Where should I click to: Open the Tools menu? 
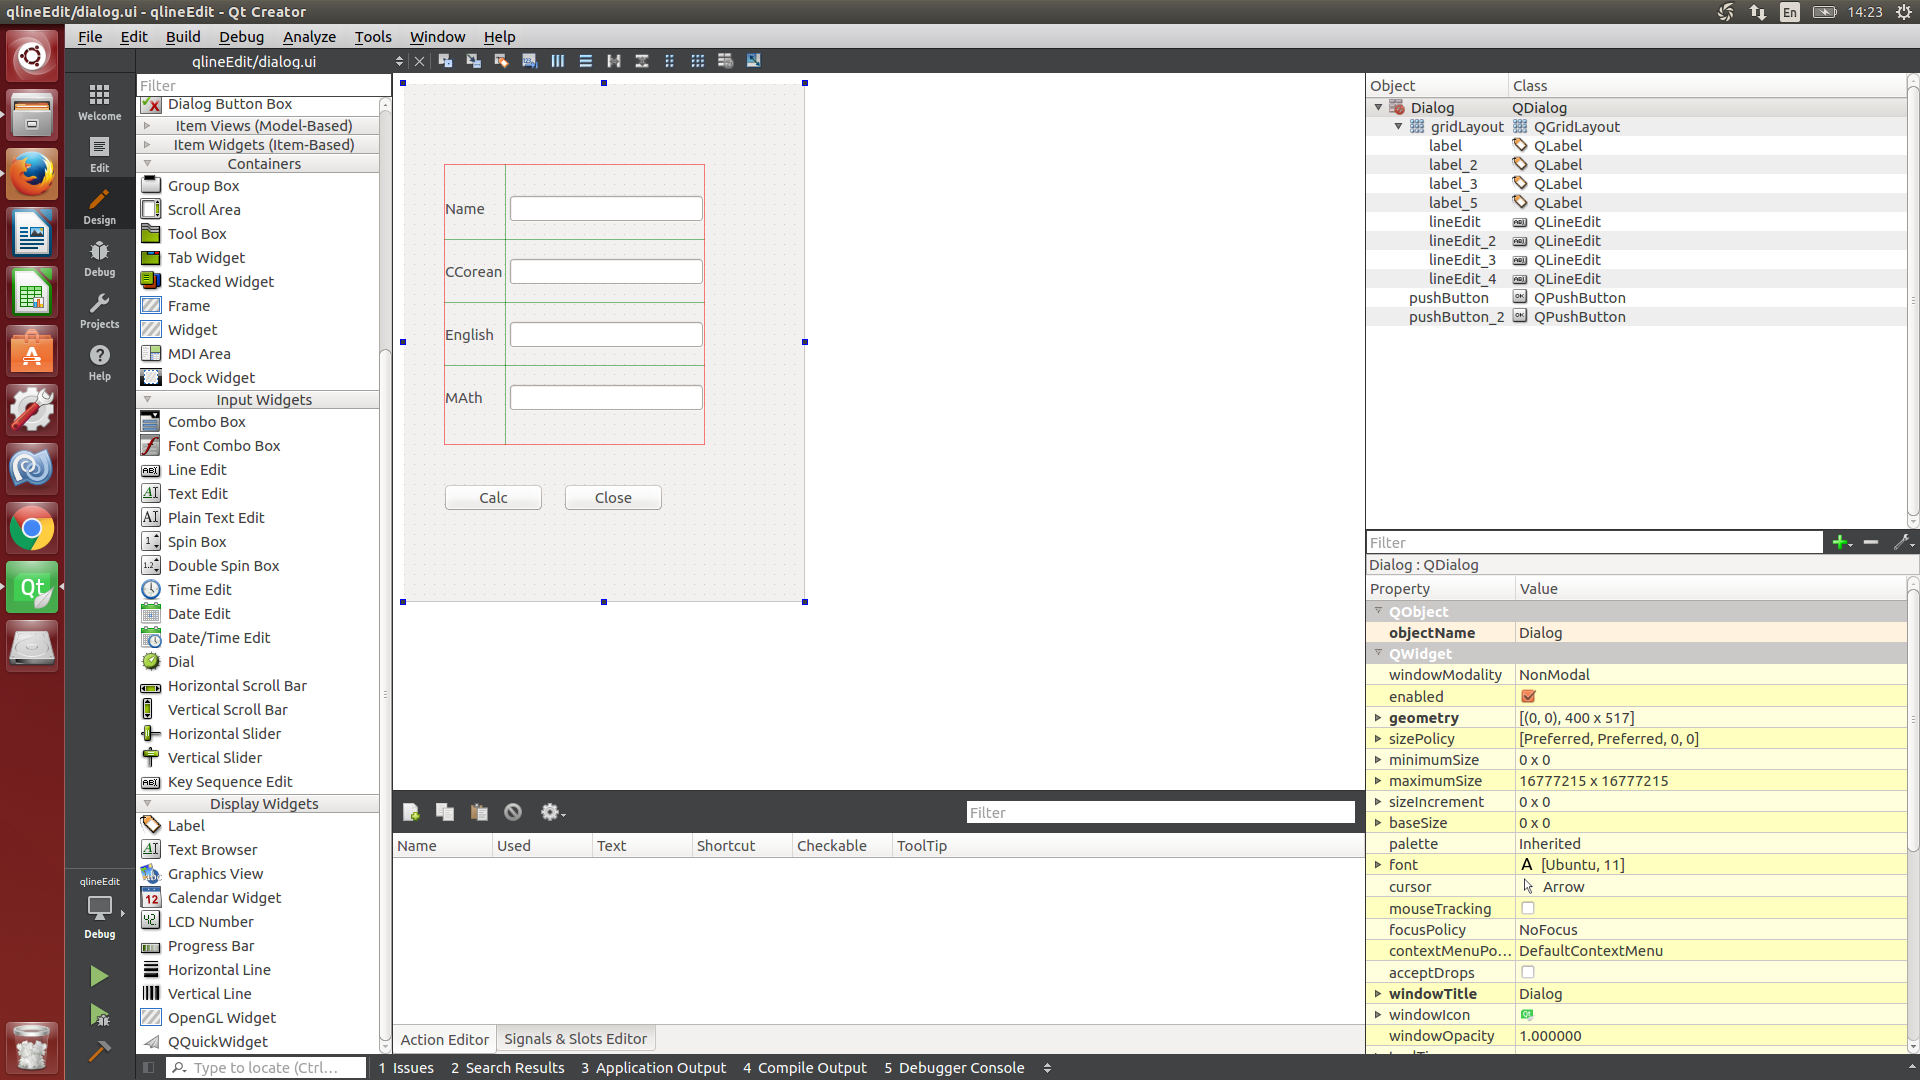click(x=372, y=37)
